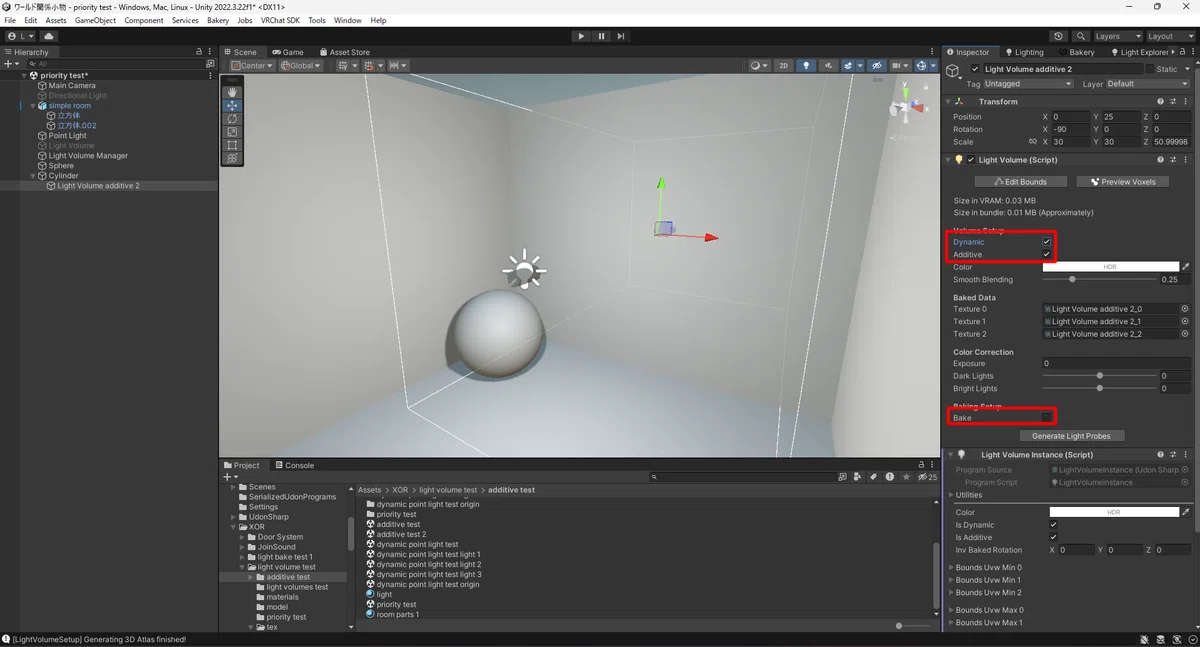
Task: Toggle scene lighting bulb icon
Action: tap(805, 66)
